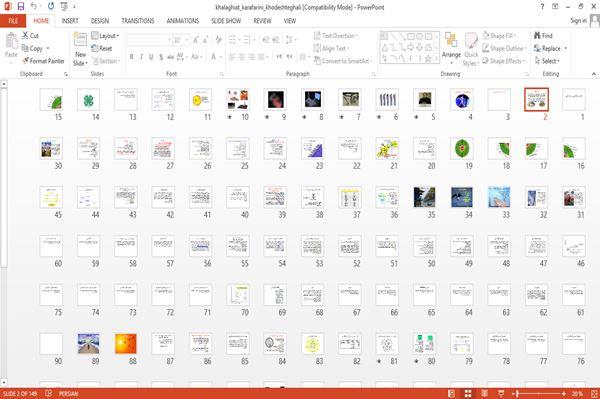The width and height of the screenshot is (600, 399).
Task: Open the Layout dropdown
Action: (105, 36)
